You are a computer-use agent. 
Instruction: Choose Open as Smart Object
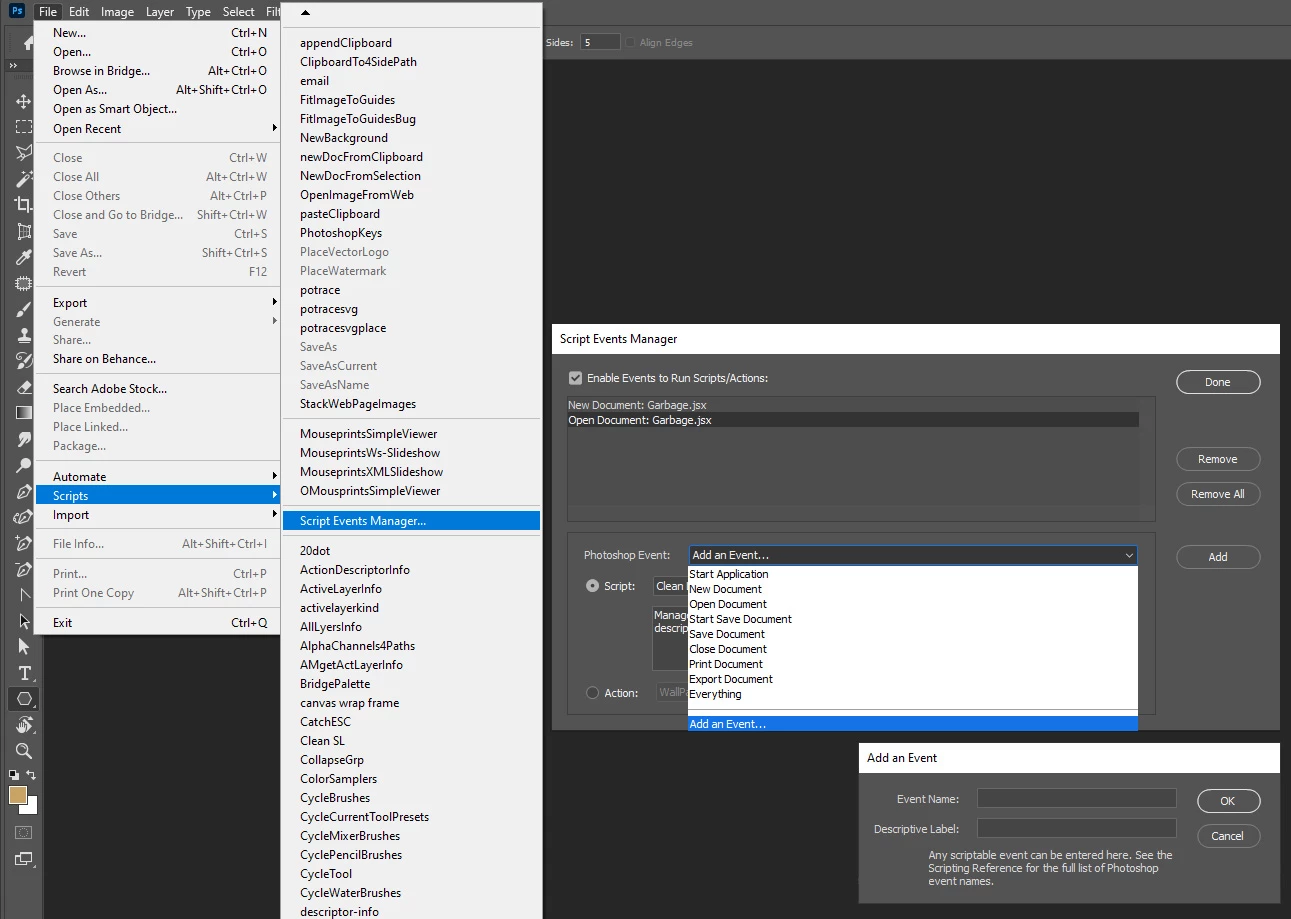pos(158,109)
